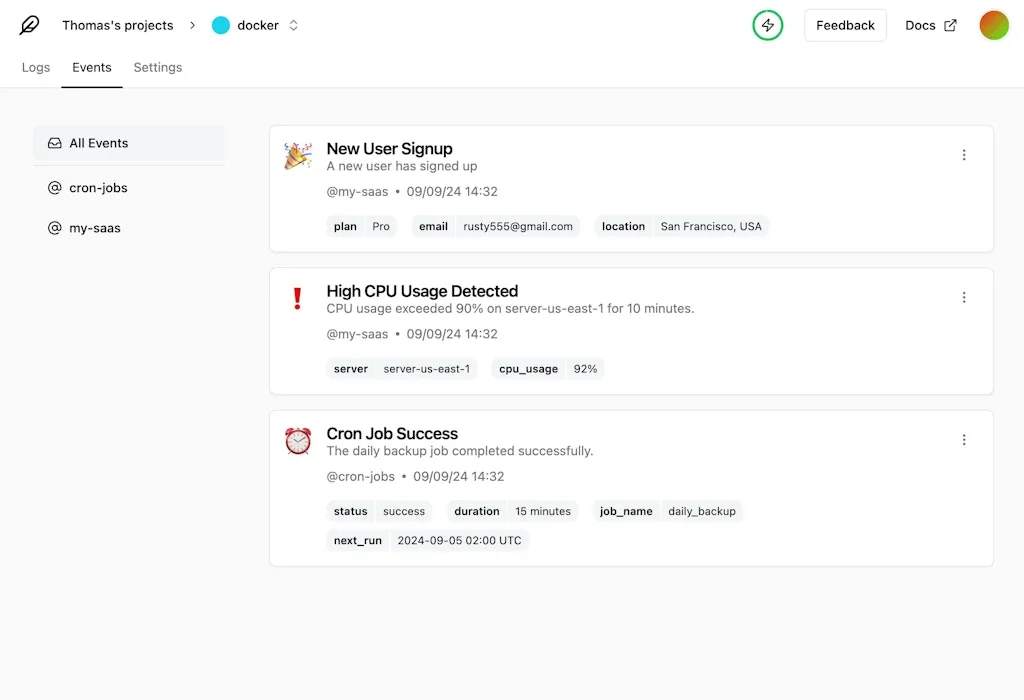This screenshot has height=700, width=1024.
Task: Click the alarm clock emoji on Cron Job Success
Action: [x=297, y=440]
